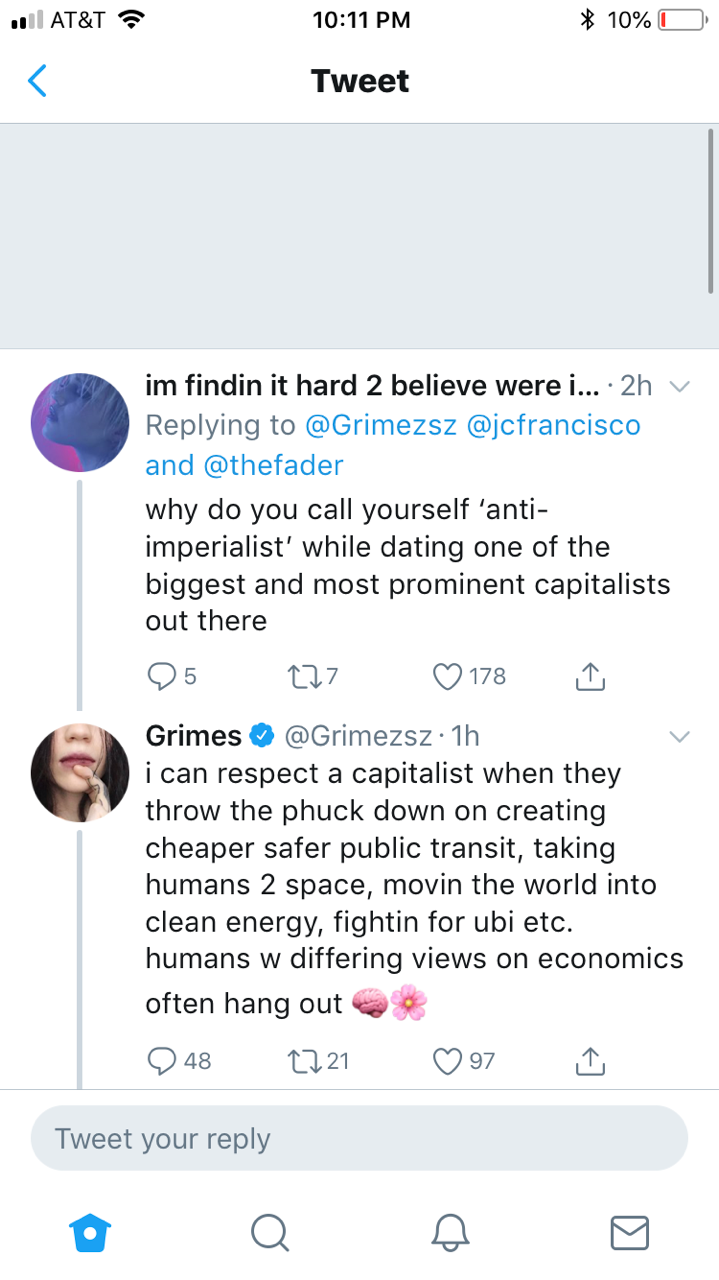Open the Search tab

pos(269,1232)
